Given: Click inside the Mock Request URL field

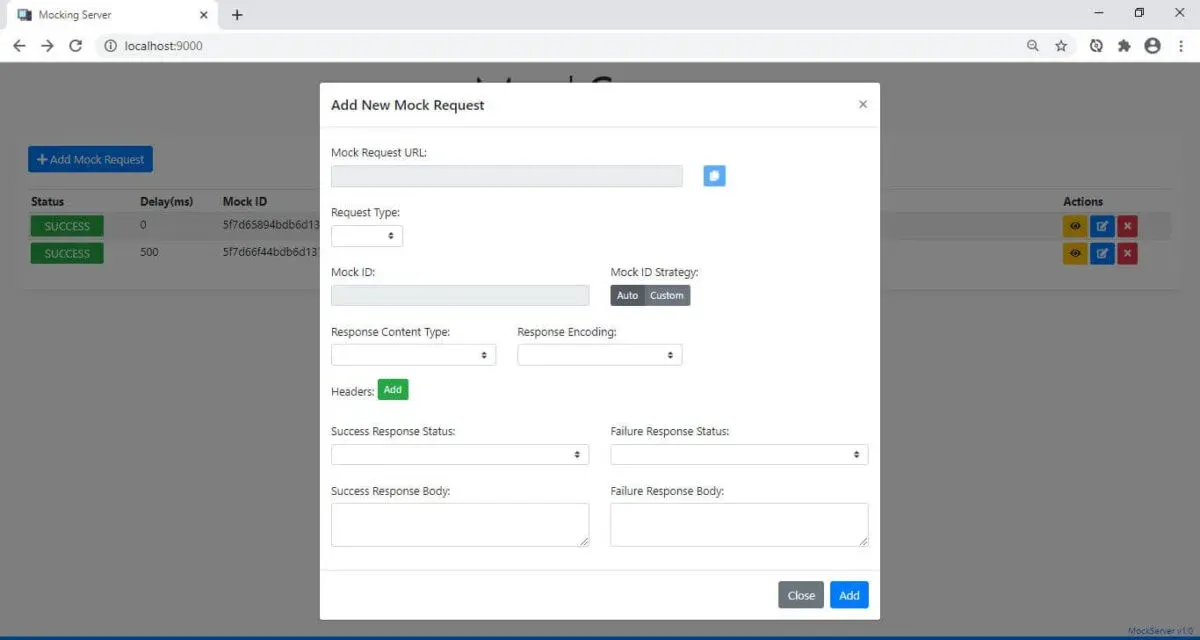Looking at the screenshot, I should [505, 175].
